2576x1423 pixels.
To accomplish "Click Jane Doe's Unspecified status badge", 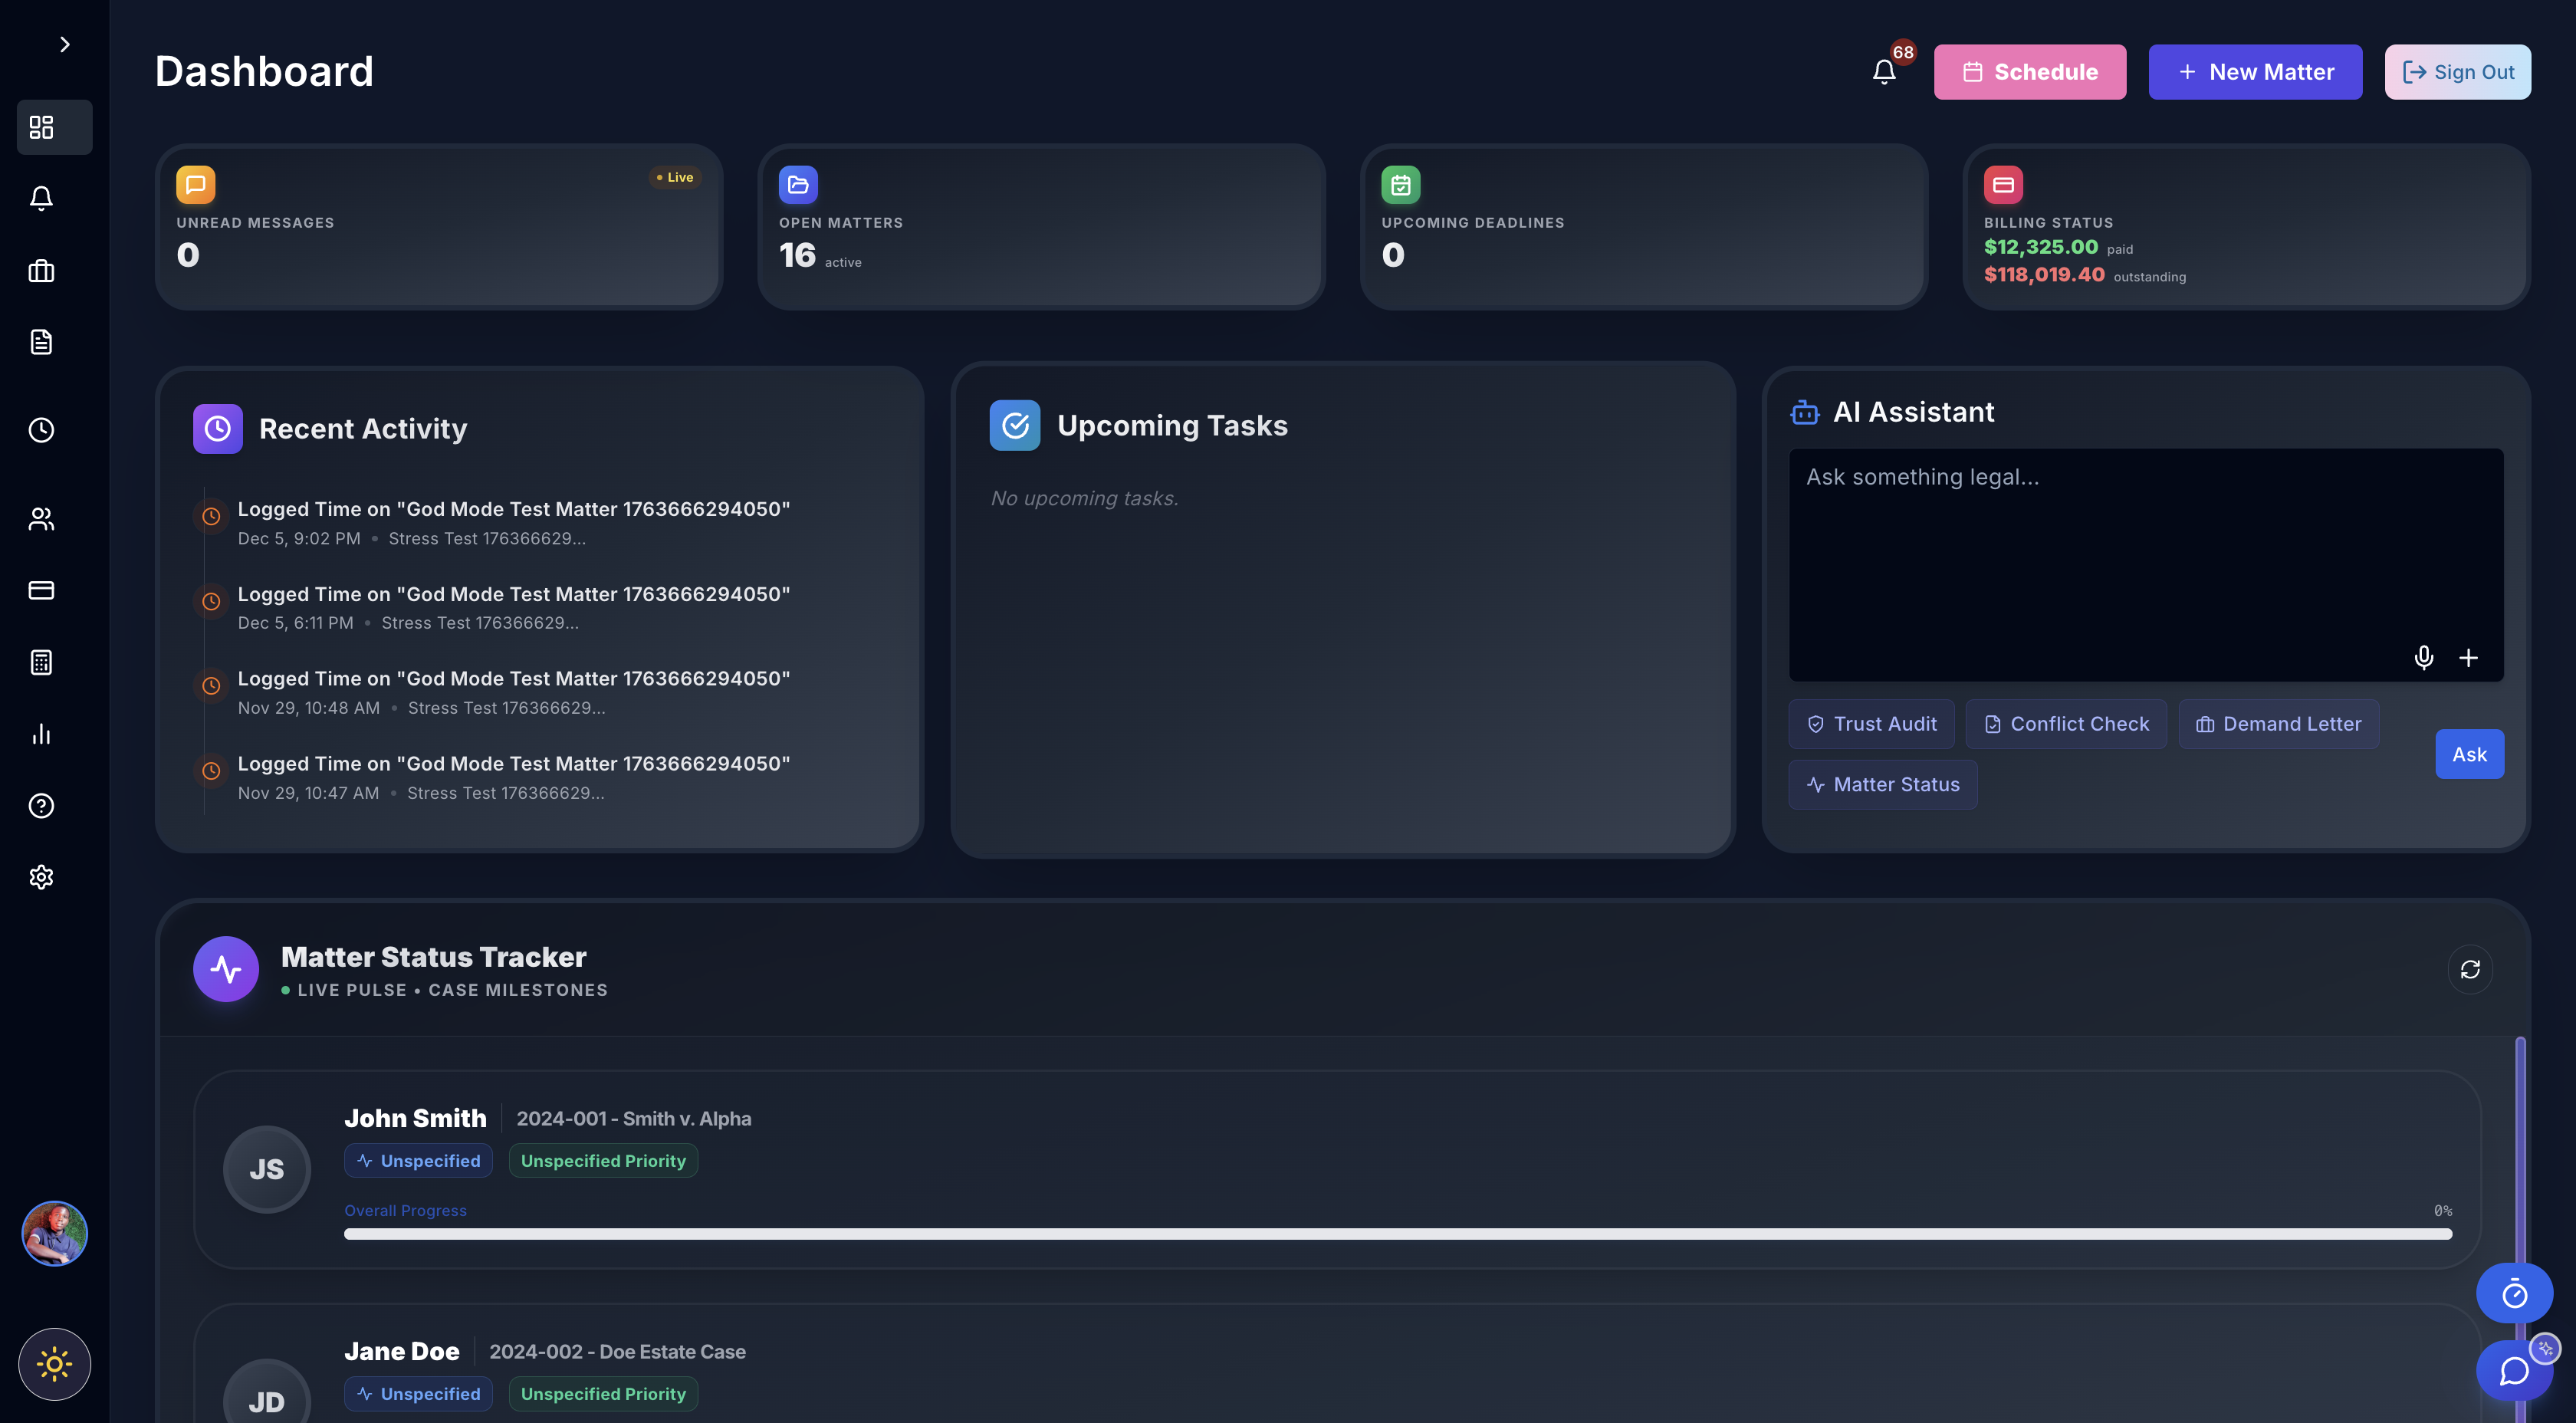I will click(418, 1394).
